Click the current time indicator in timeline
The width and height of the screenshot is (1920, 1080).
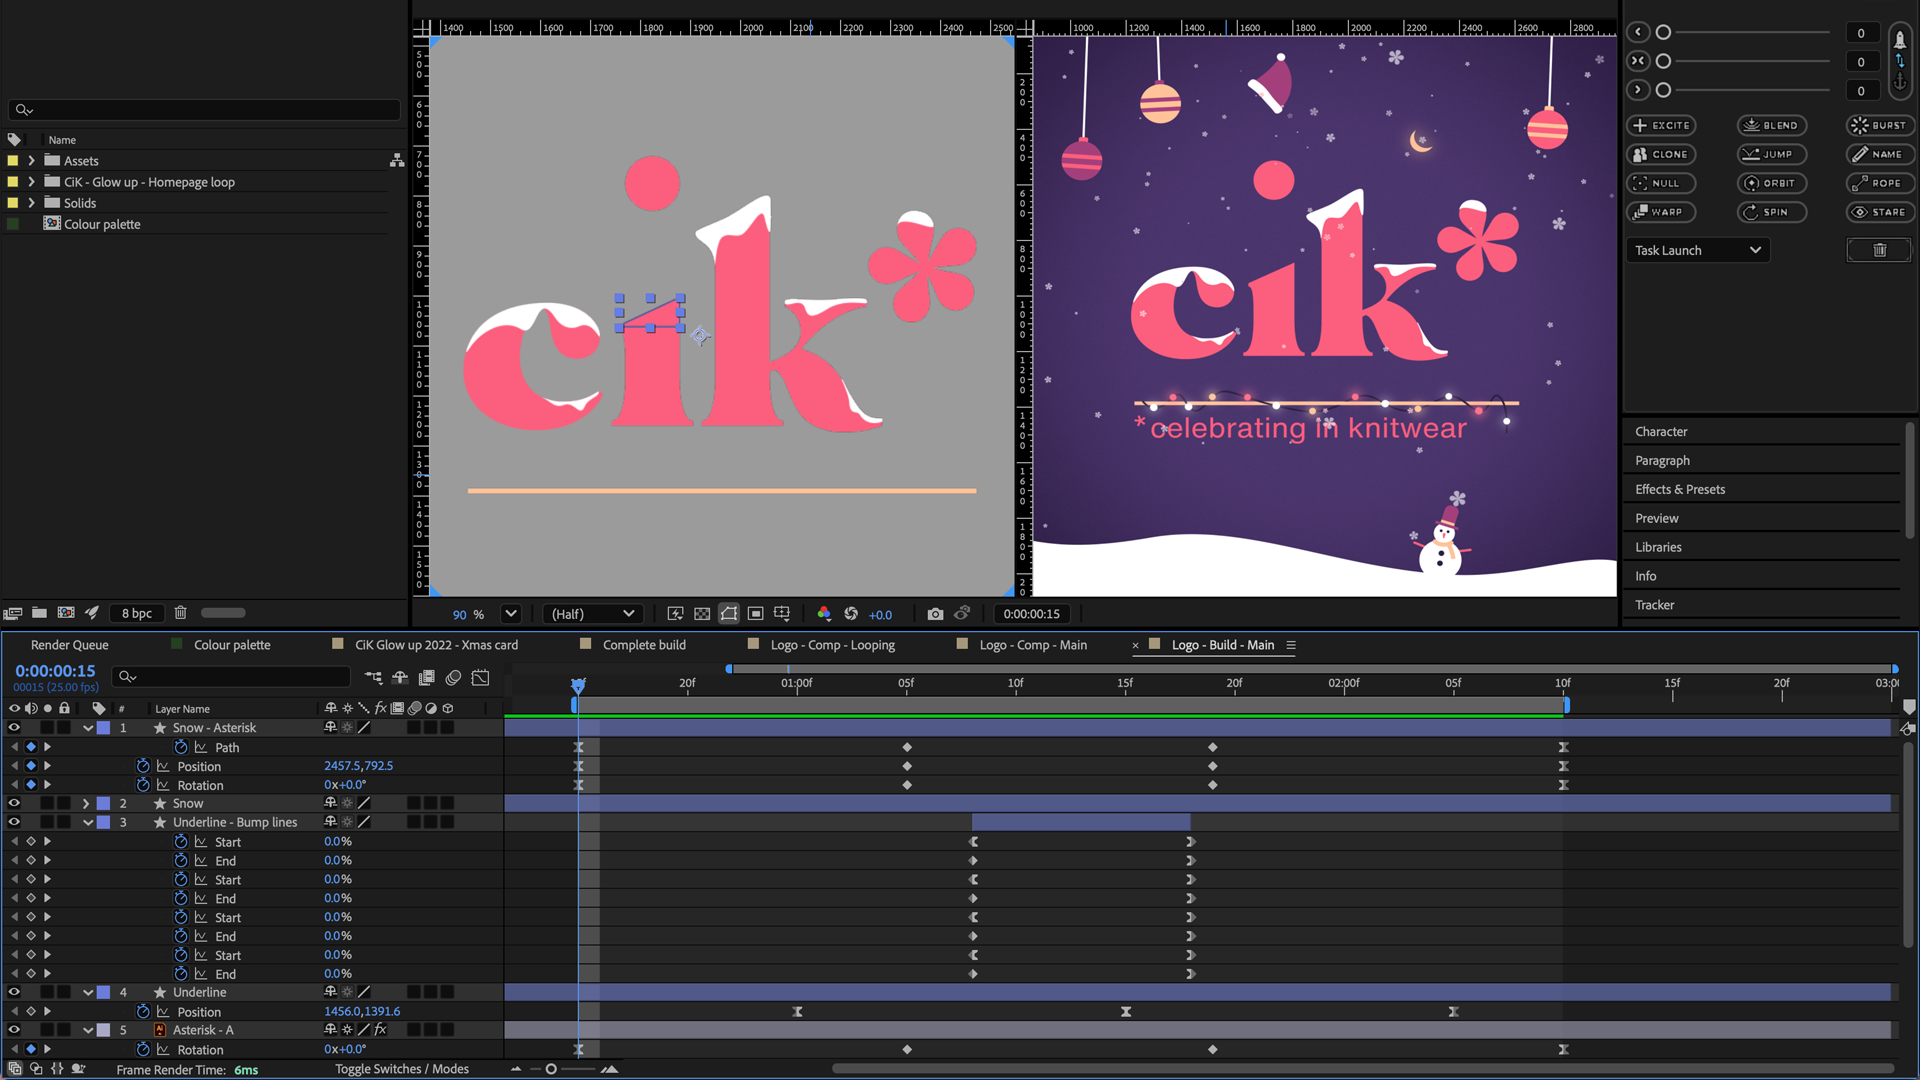578,684
